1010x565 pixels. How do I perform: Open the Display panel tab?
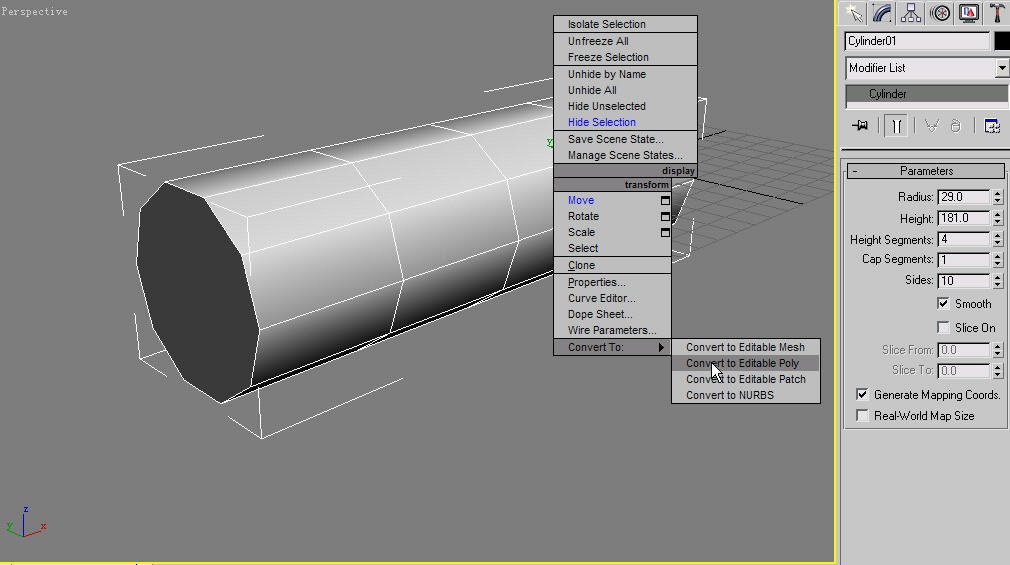(x=969, y=13)
